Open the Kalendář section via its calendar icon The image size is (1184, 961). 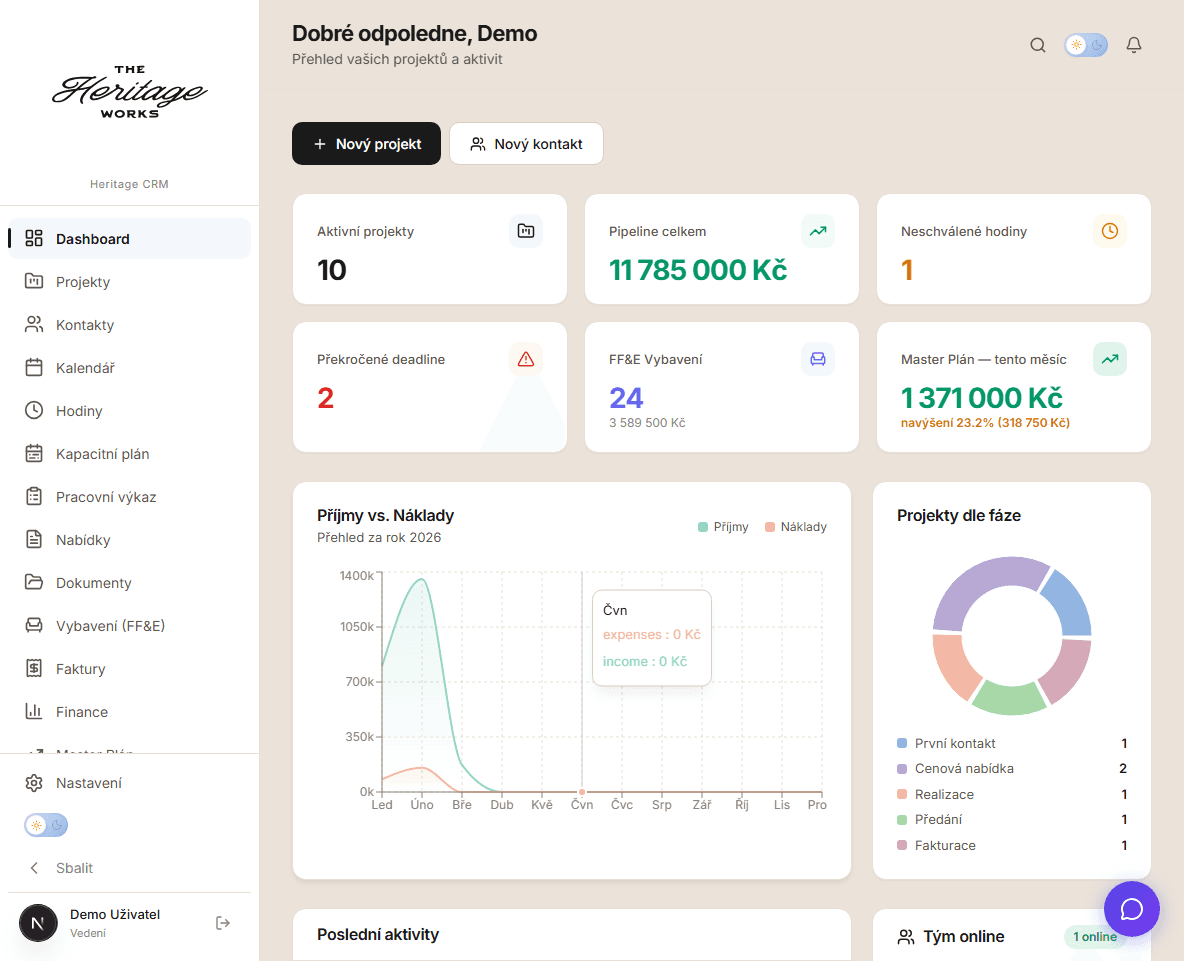coord(33,367)
